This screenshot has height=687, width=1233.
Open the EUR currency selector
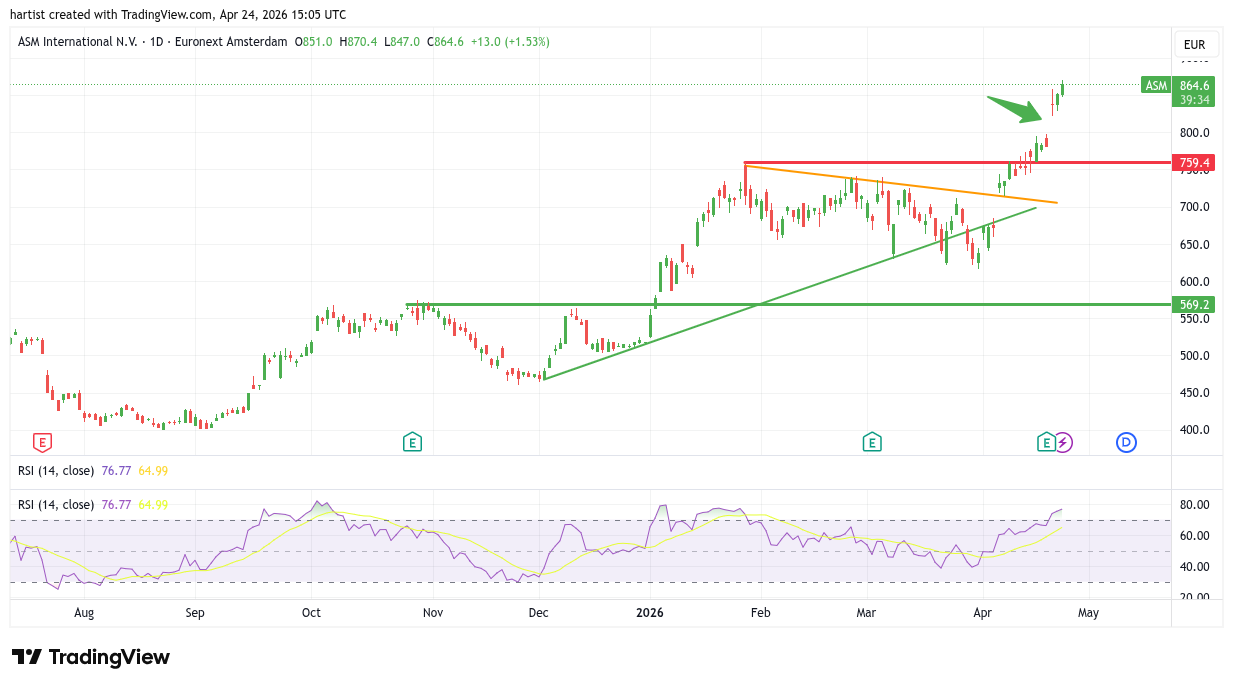click(x=1194, y=45)
